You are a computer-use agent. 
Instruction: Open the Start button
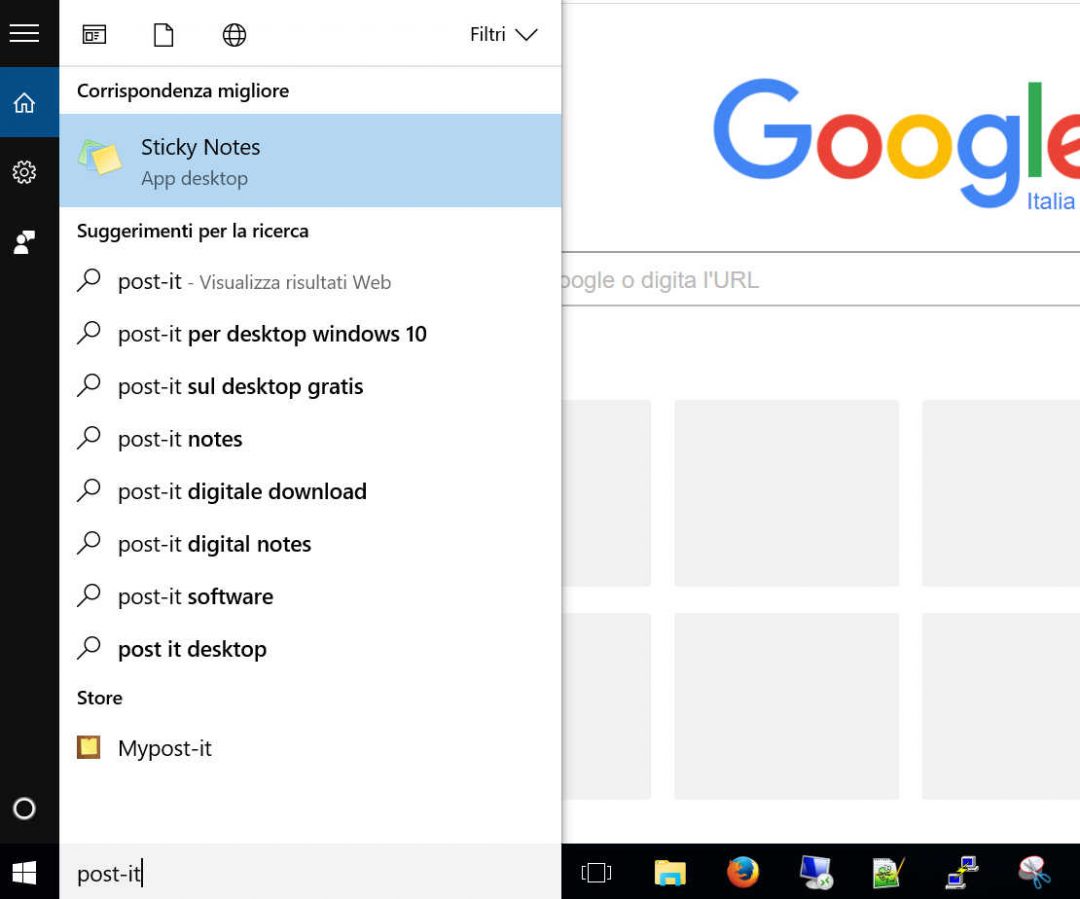click(x=22, y=873)
